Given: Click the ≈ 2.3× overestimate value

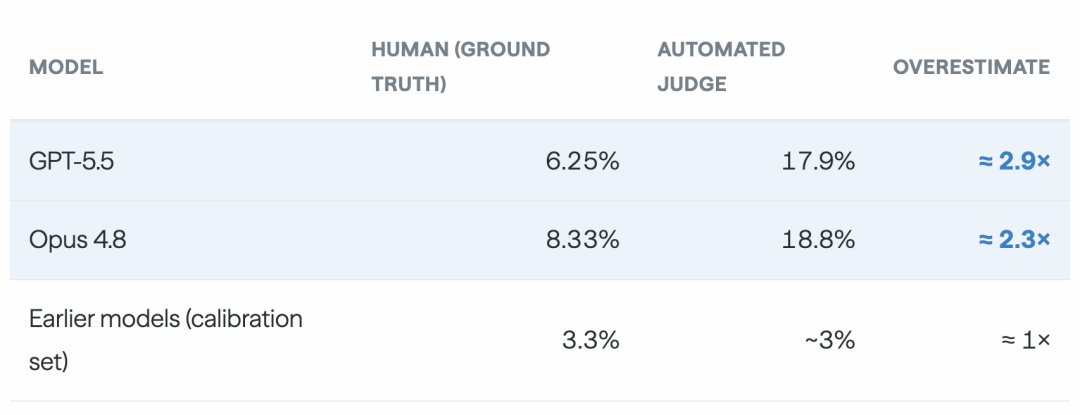Looking at the screenshot, I should tap(1015, 240).
